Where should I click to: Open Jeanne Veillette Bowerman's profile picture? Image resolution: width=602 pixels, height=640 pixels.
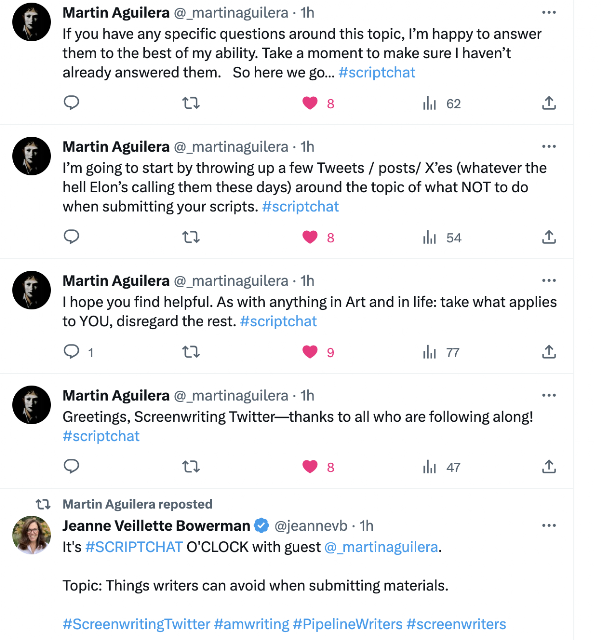click(x=31, y=534)
